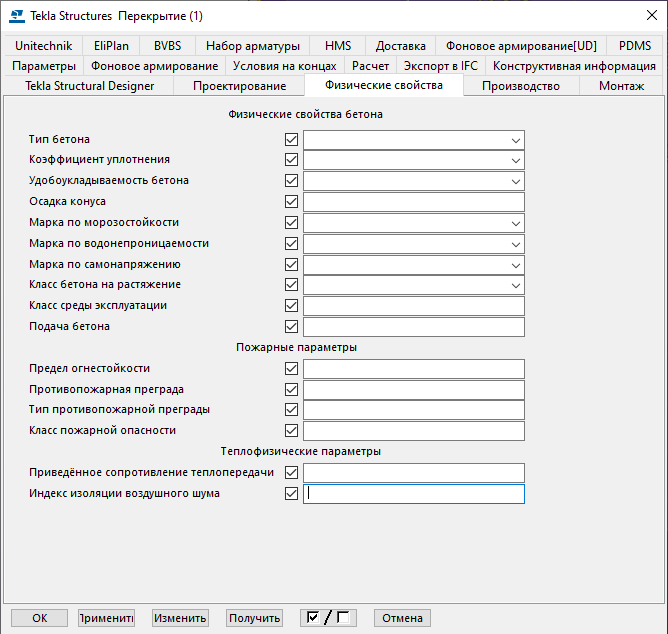Click the toggle-all checkboxes button at bottom
This screenshot has width=668, height=634.
tap(328, 618)
